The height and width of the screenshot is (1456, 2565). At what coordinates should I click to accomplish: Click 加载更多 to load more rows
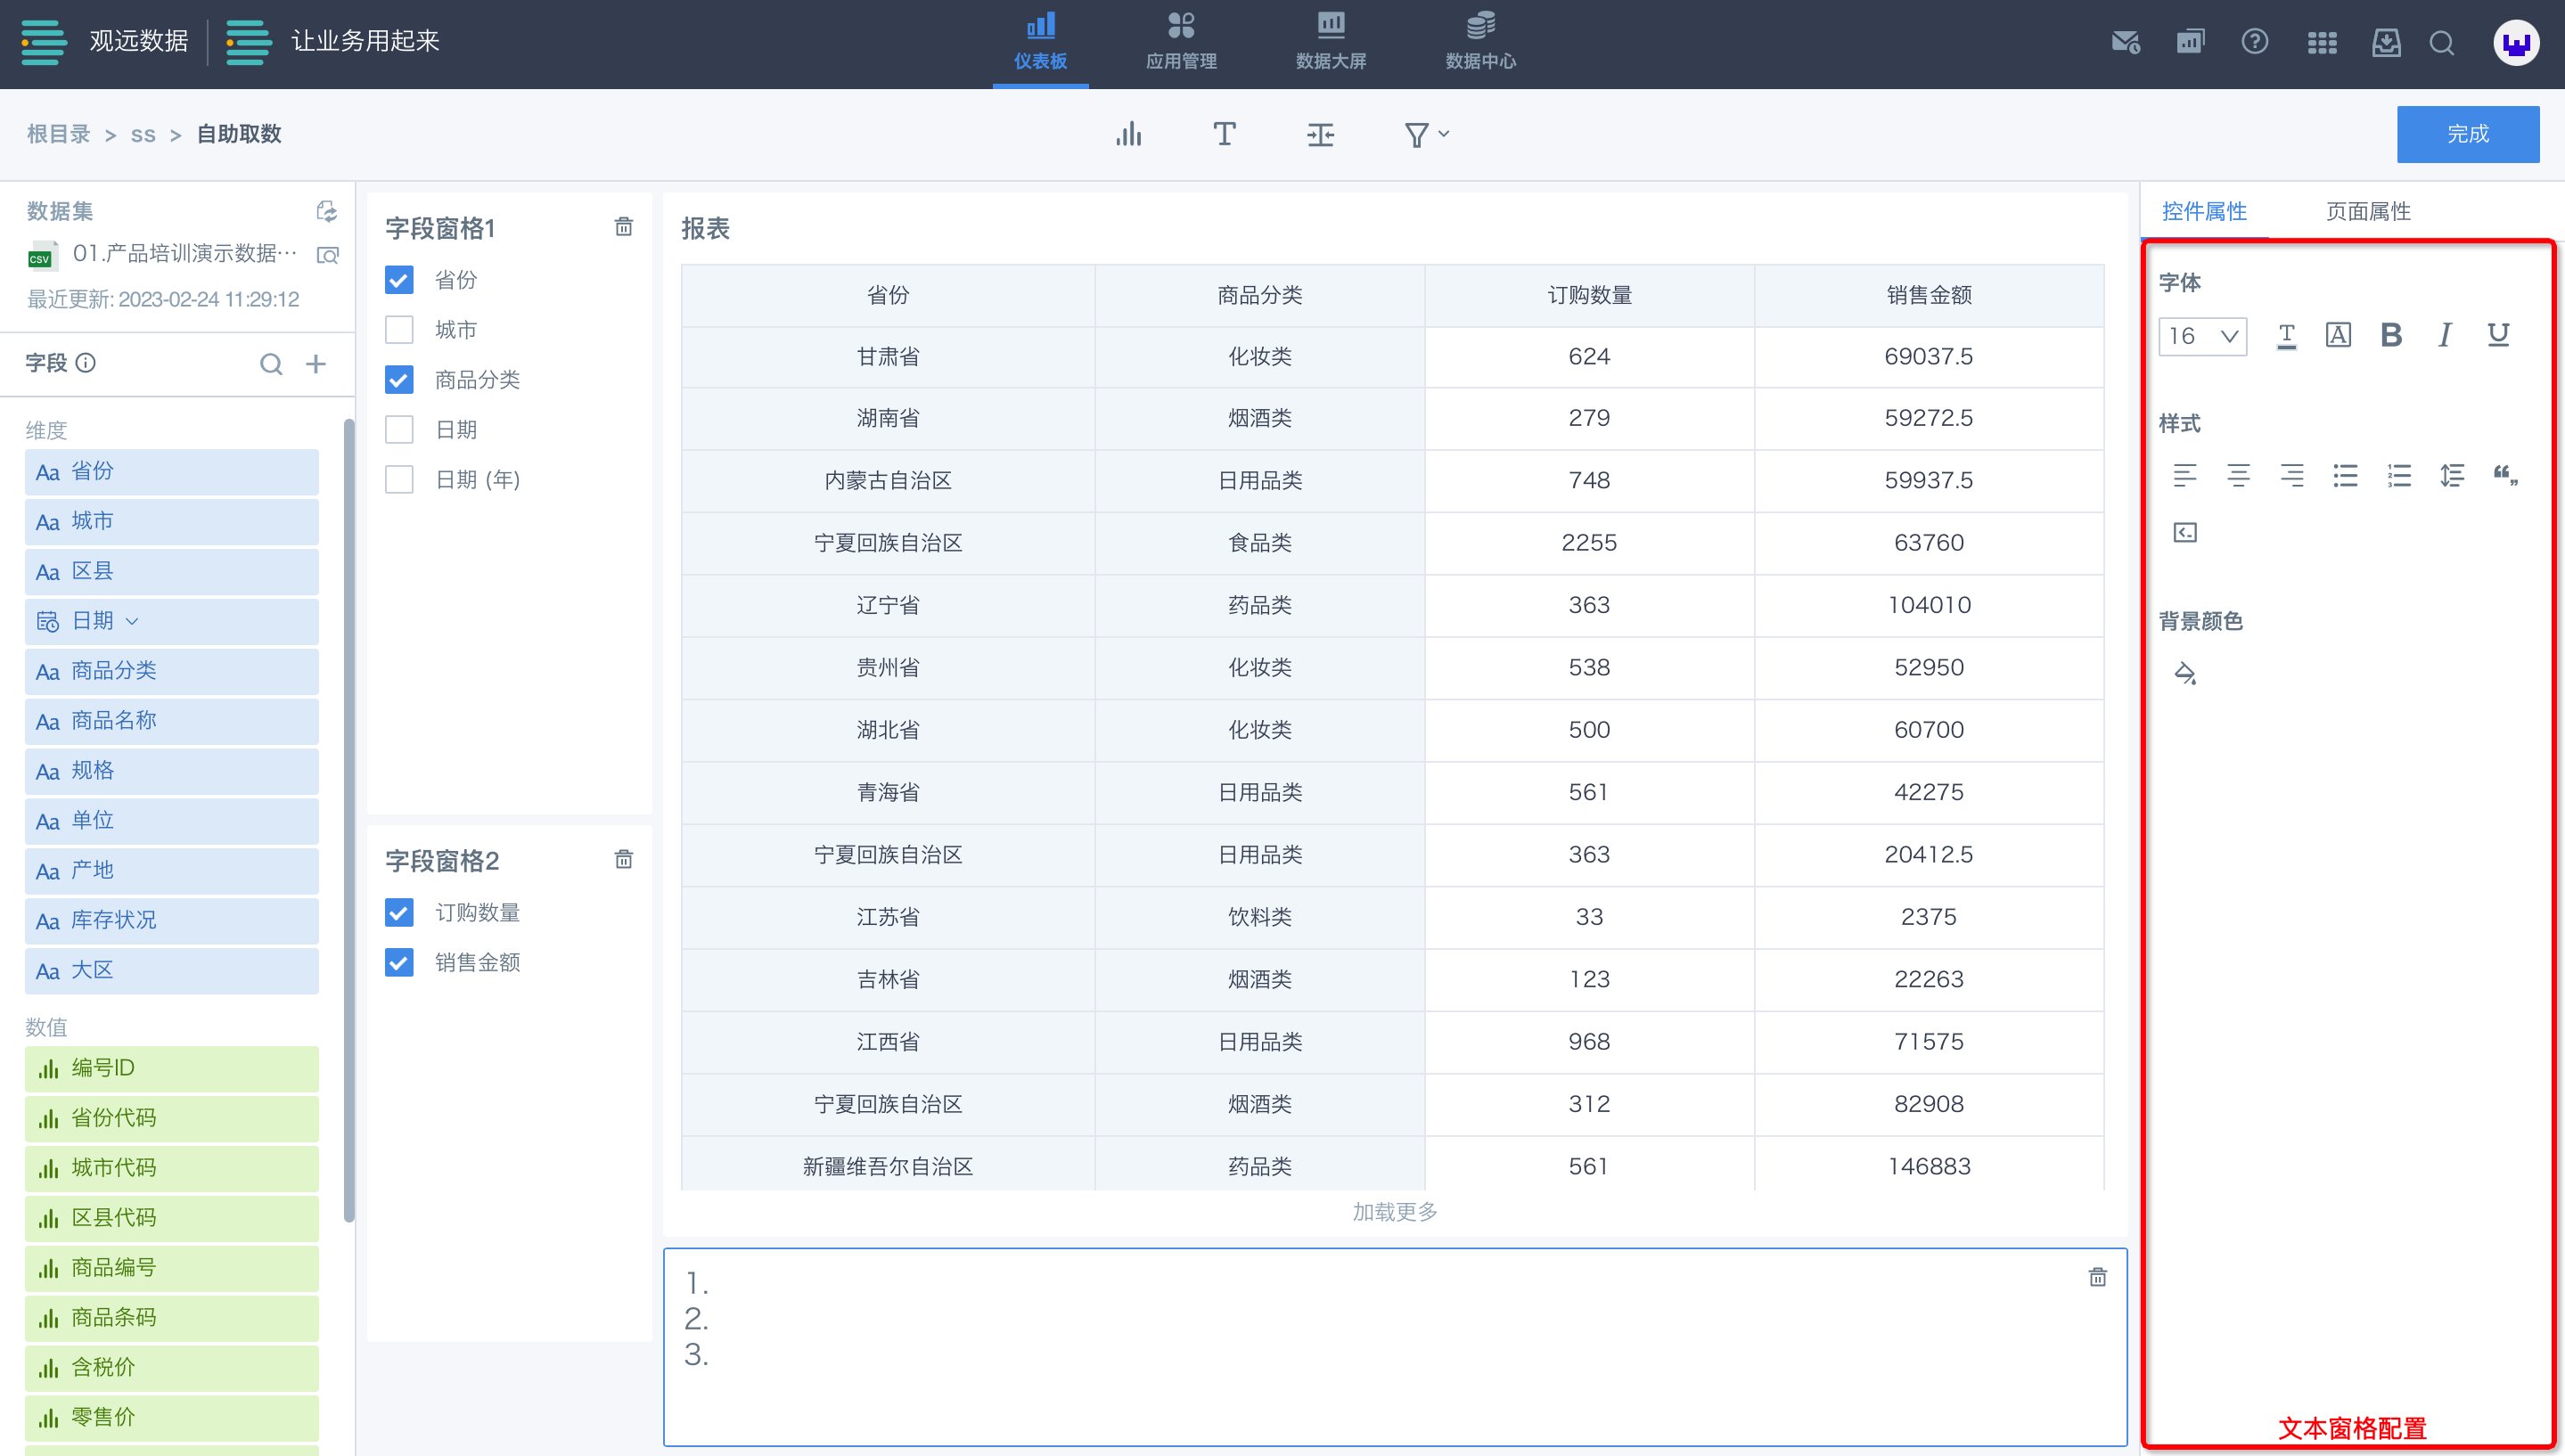[x=1394, y=1212]
